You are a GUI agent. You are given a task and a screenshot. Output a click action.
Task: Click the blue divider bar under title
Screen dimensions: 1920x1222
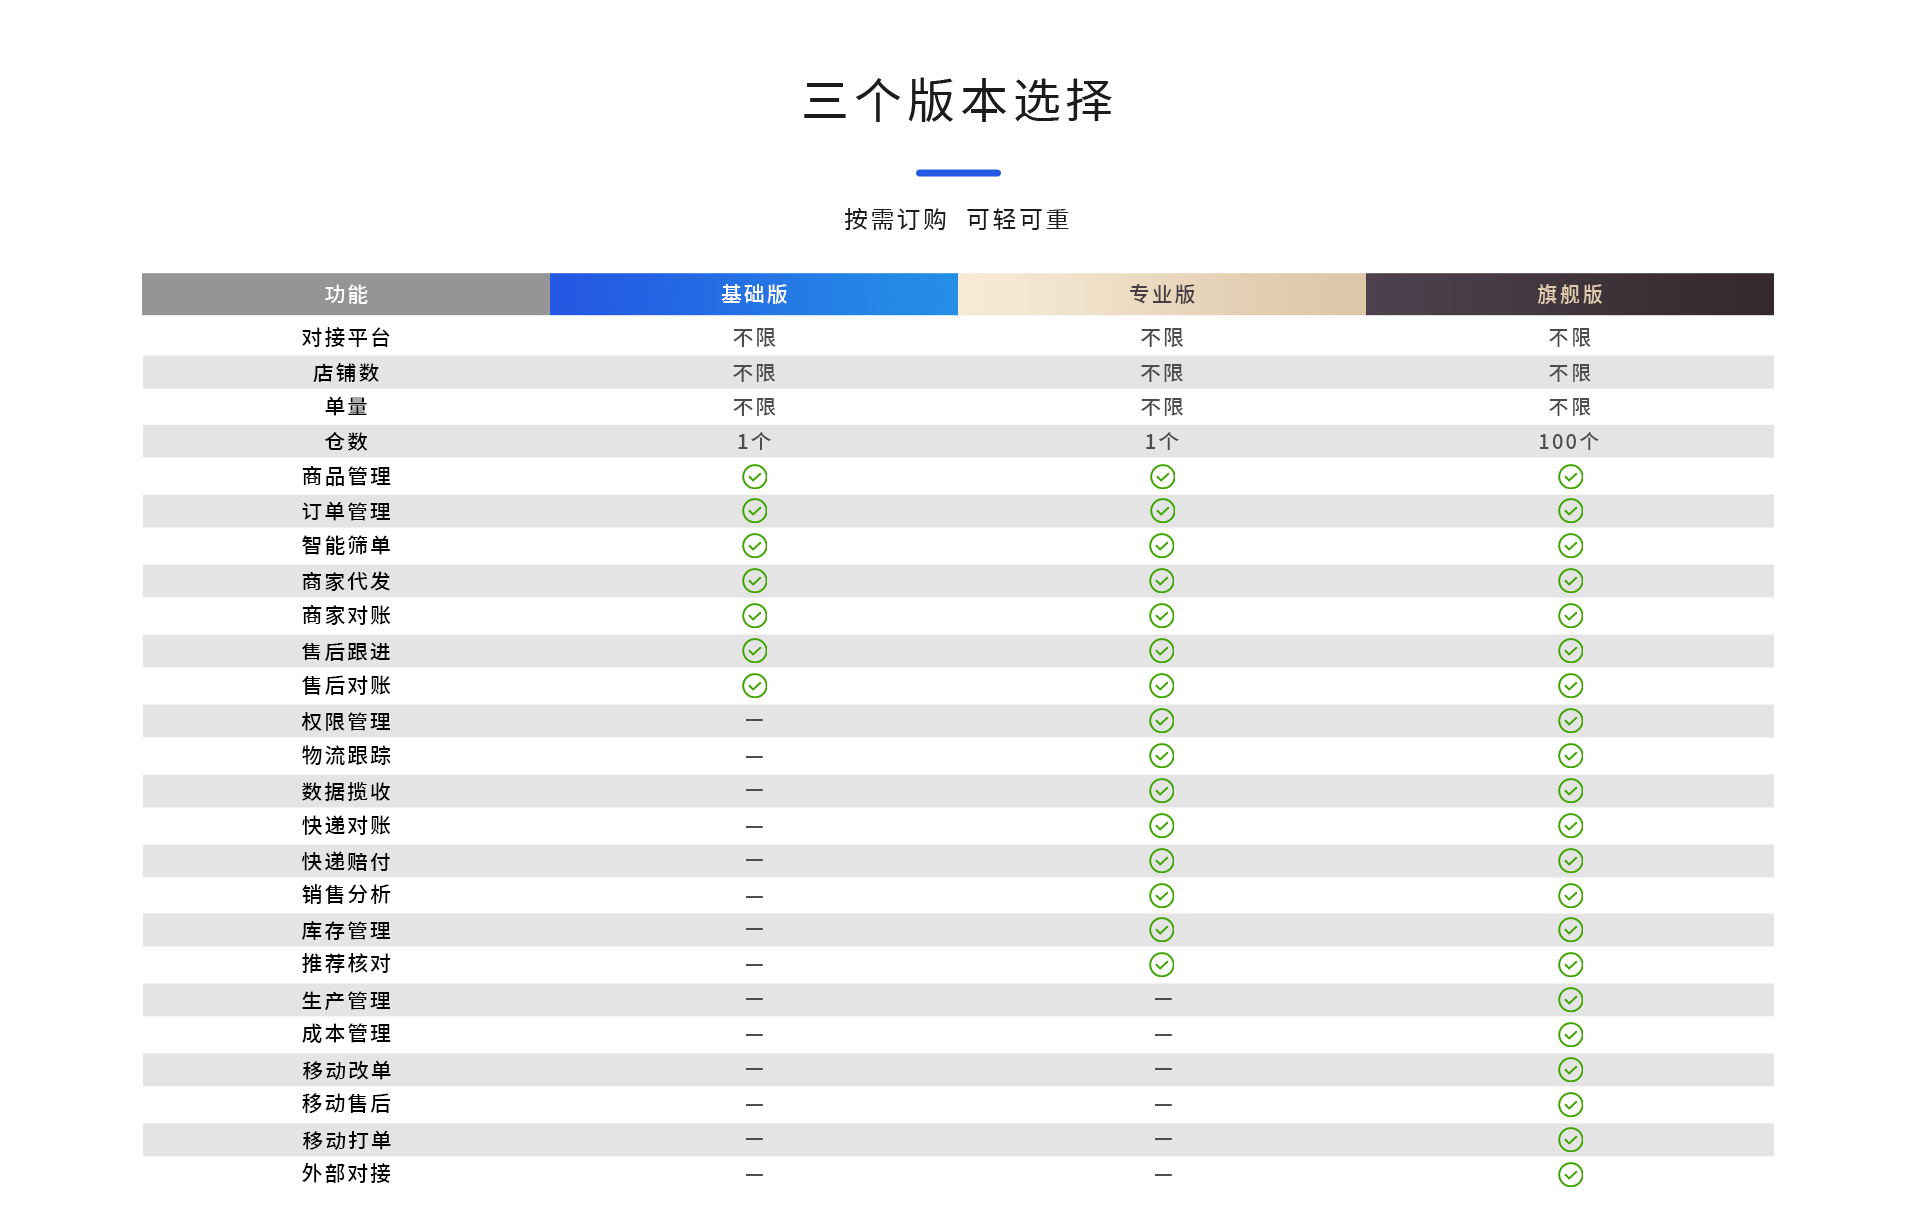tap(958, 173)
